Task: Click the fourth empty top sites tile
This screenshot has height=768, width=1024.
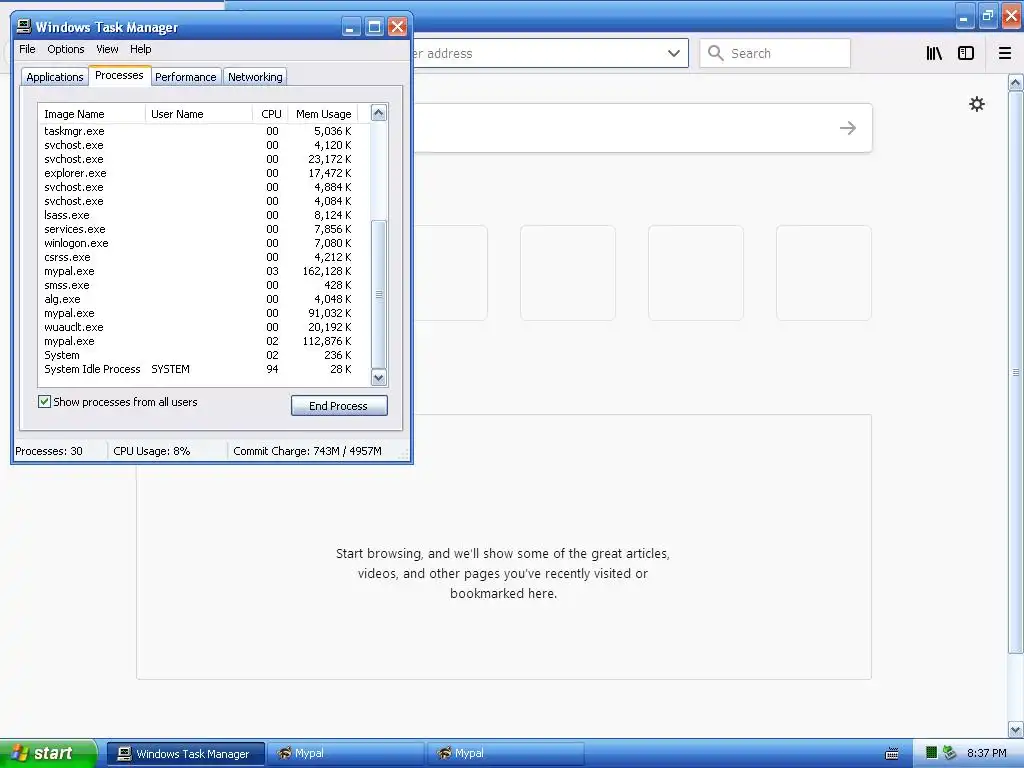Action: click(824, 273)
